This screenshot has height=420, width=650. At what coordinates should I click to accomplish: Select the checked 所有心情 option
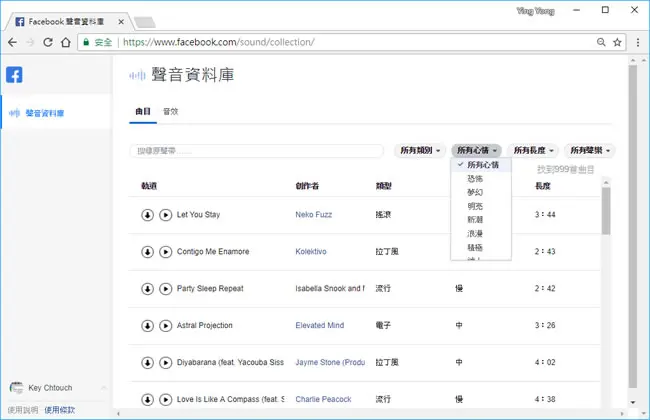pos(481,165)
